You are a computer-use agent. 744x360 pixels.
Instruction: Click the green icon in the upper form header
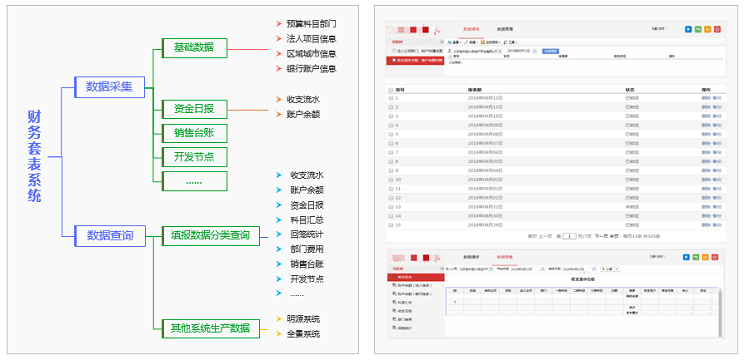(698, 29)
